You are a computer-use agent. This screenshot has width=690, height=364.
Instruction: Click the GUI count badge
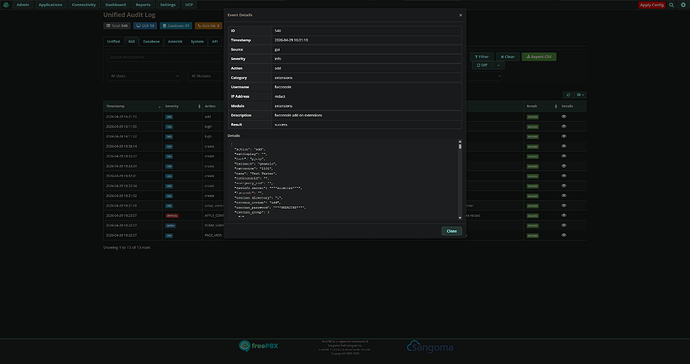(x=145, y=26)
